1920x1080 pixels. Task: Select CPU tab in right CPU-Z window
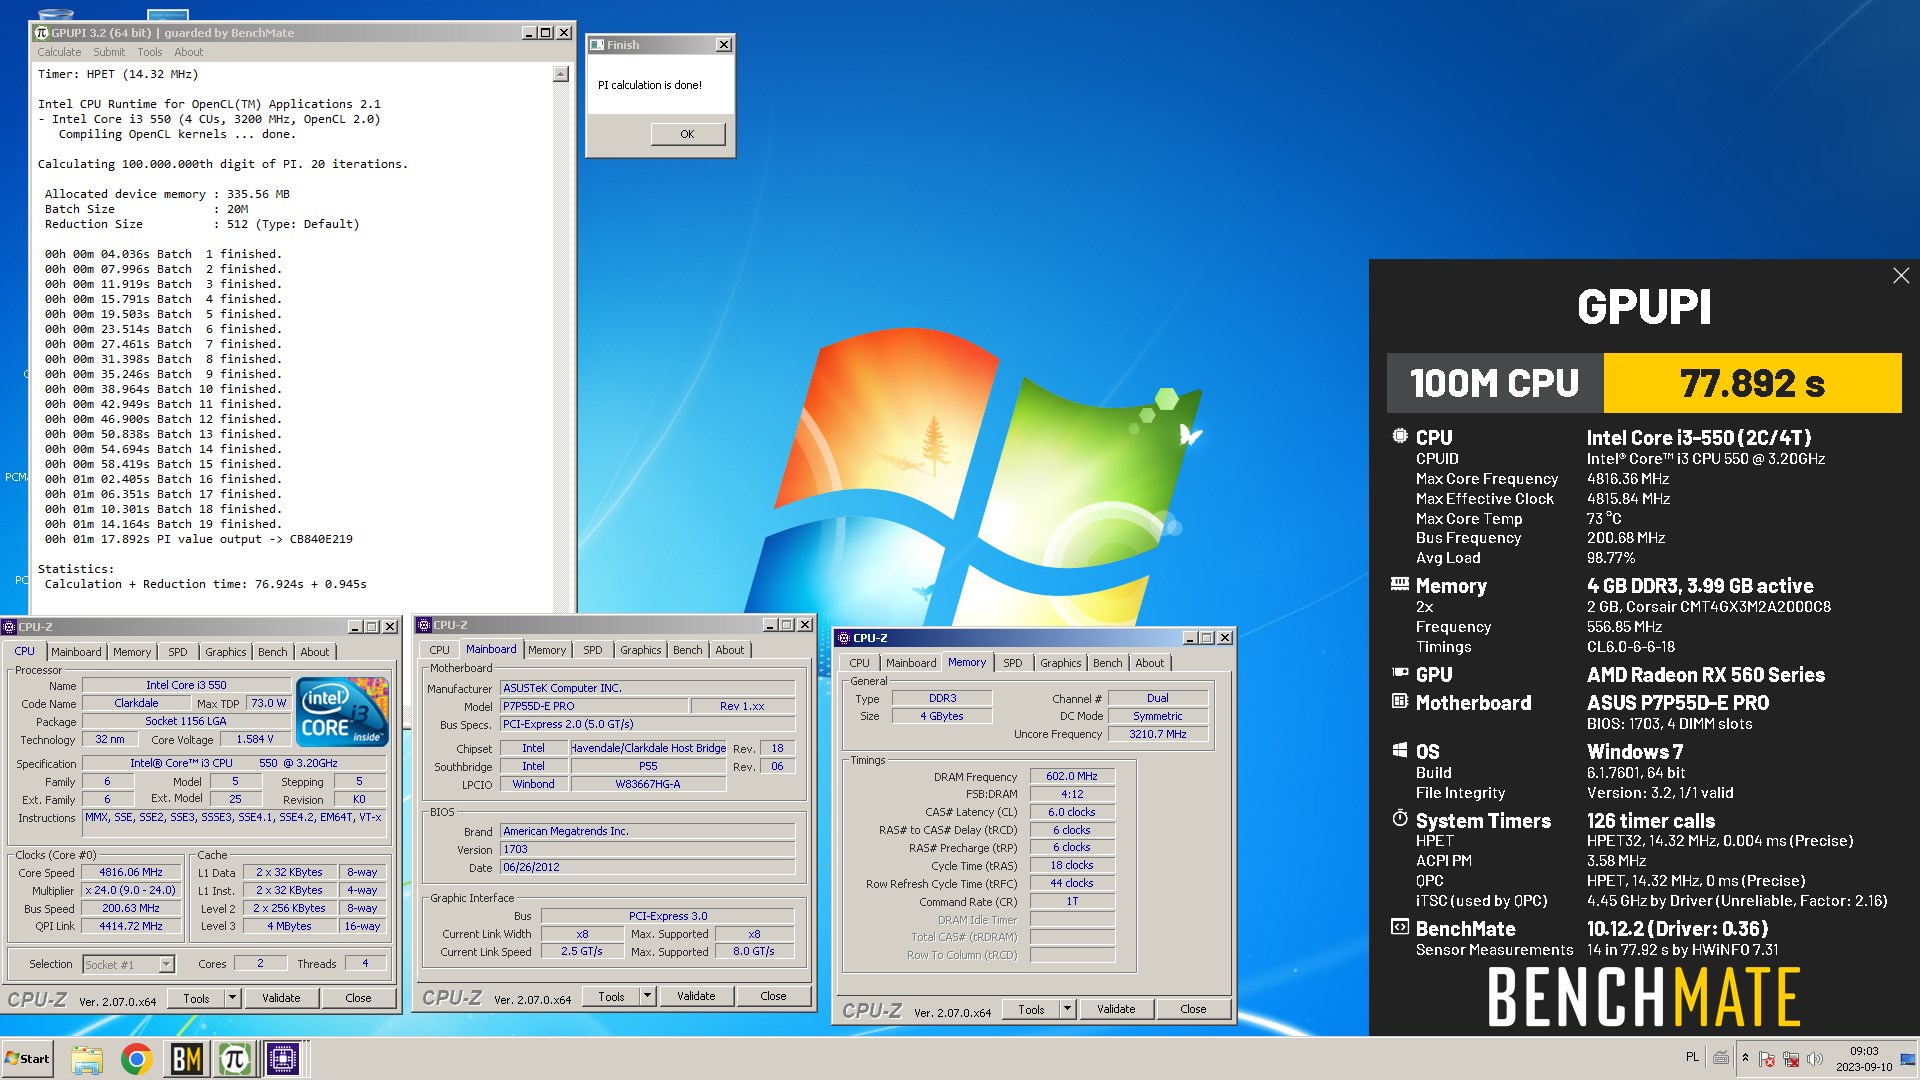coord(859,663)
